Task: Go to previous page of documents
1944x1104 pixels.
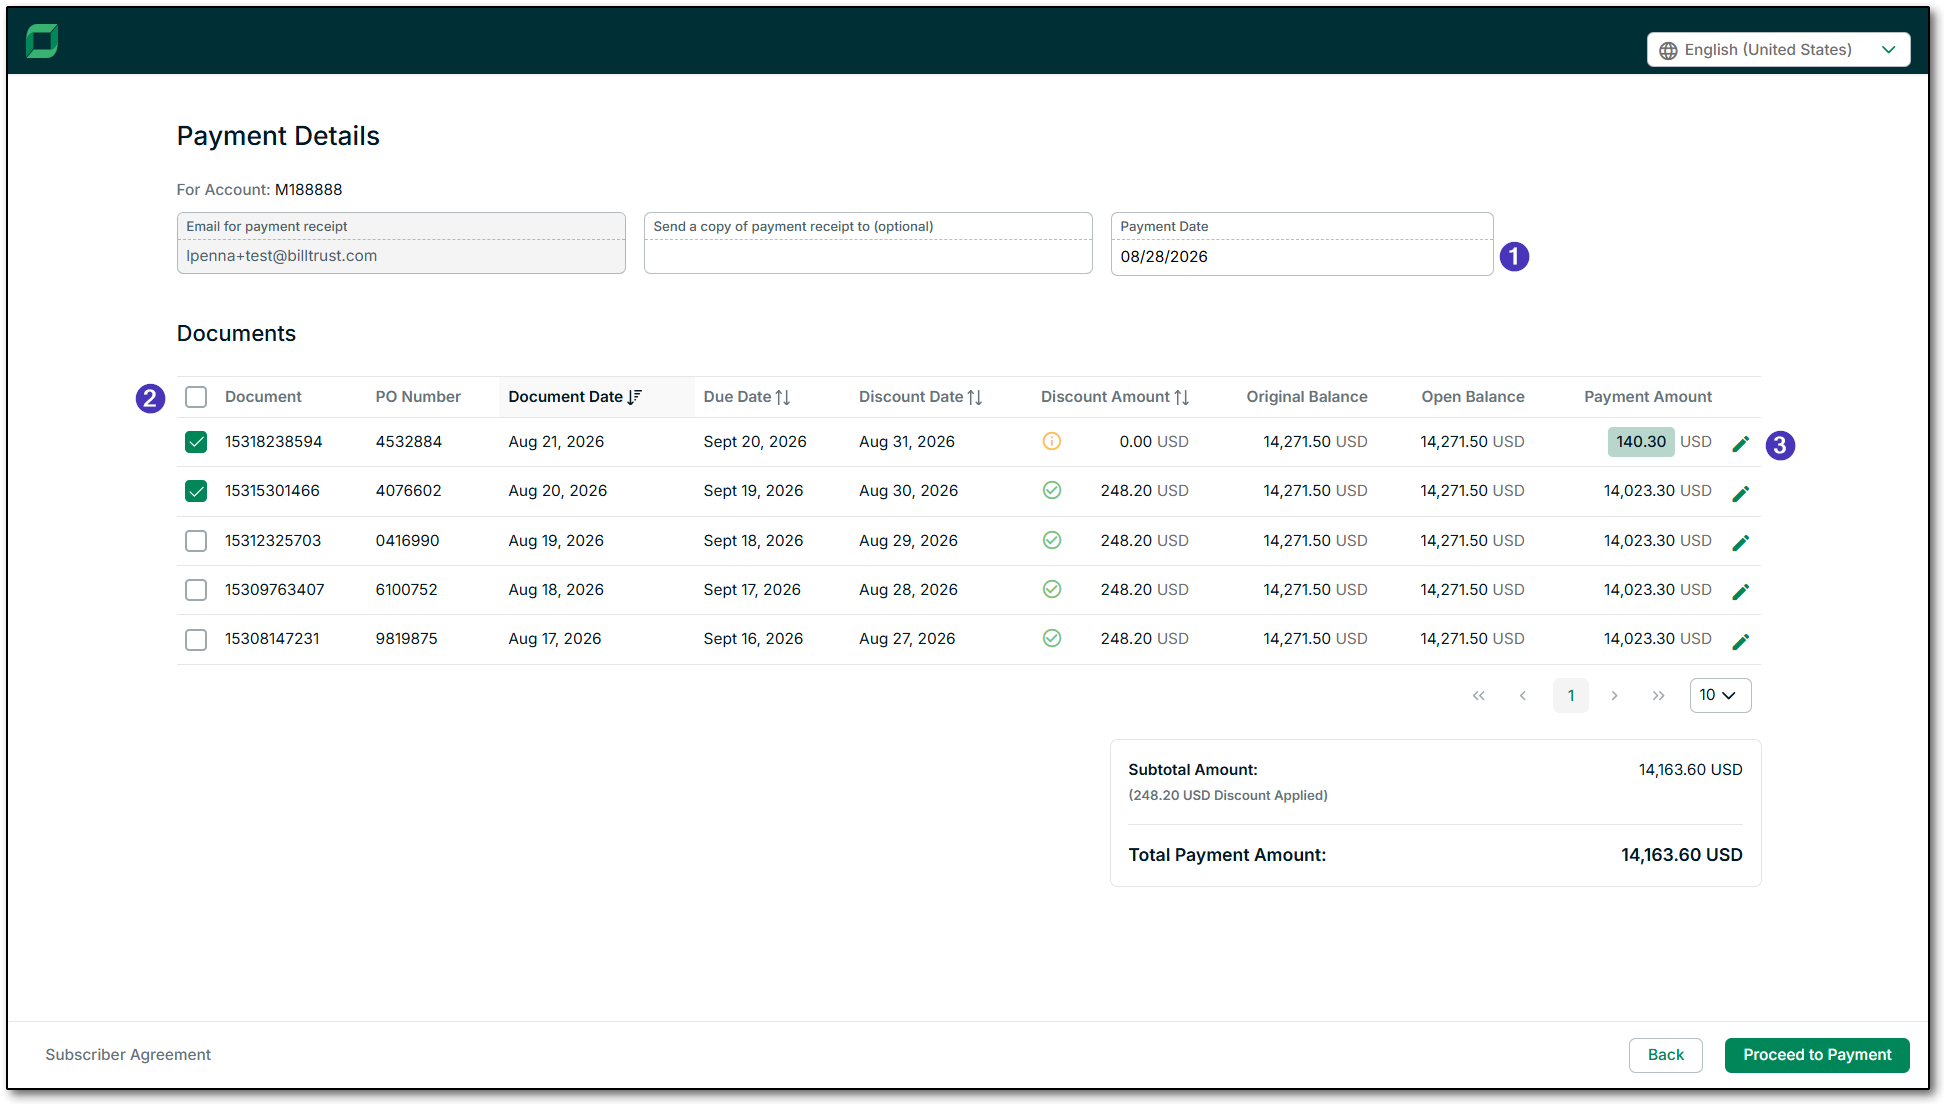Action: [1522, 696]
